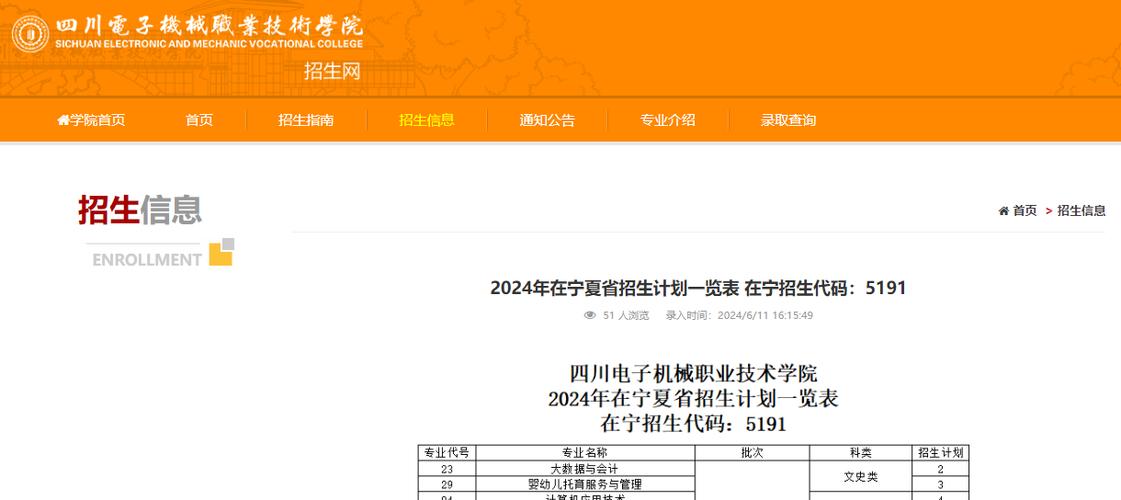Click the 招生信息 sidebar heading
Image resolution: width=1121 pixels, height=500 pixels.
pos(140,210)
